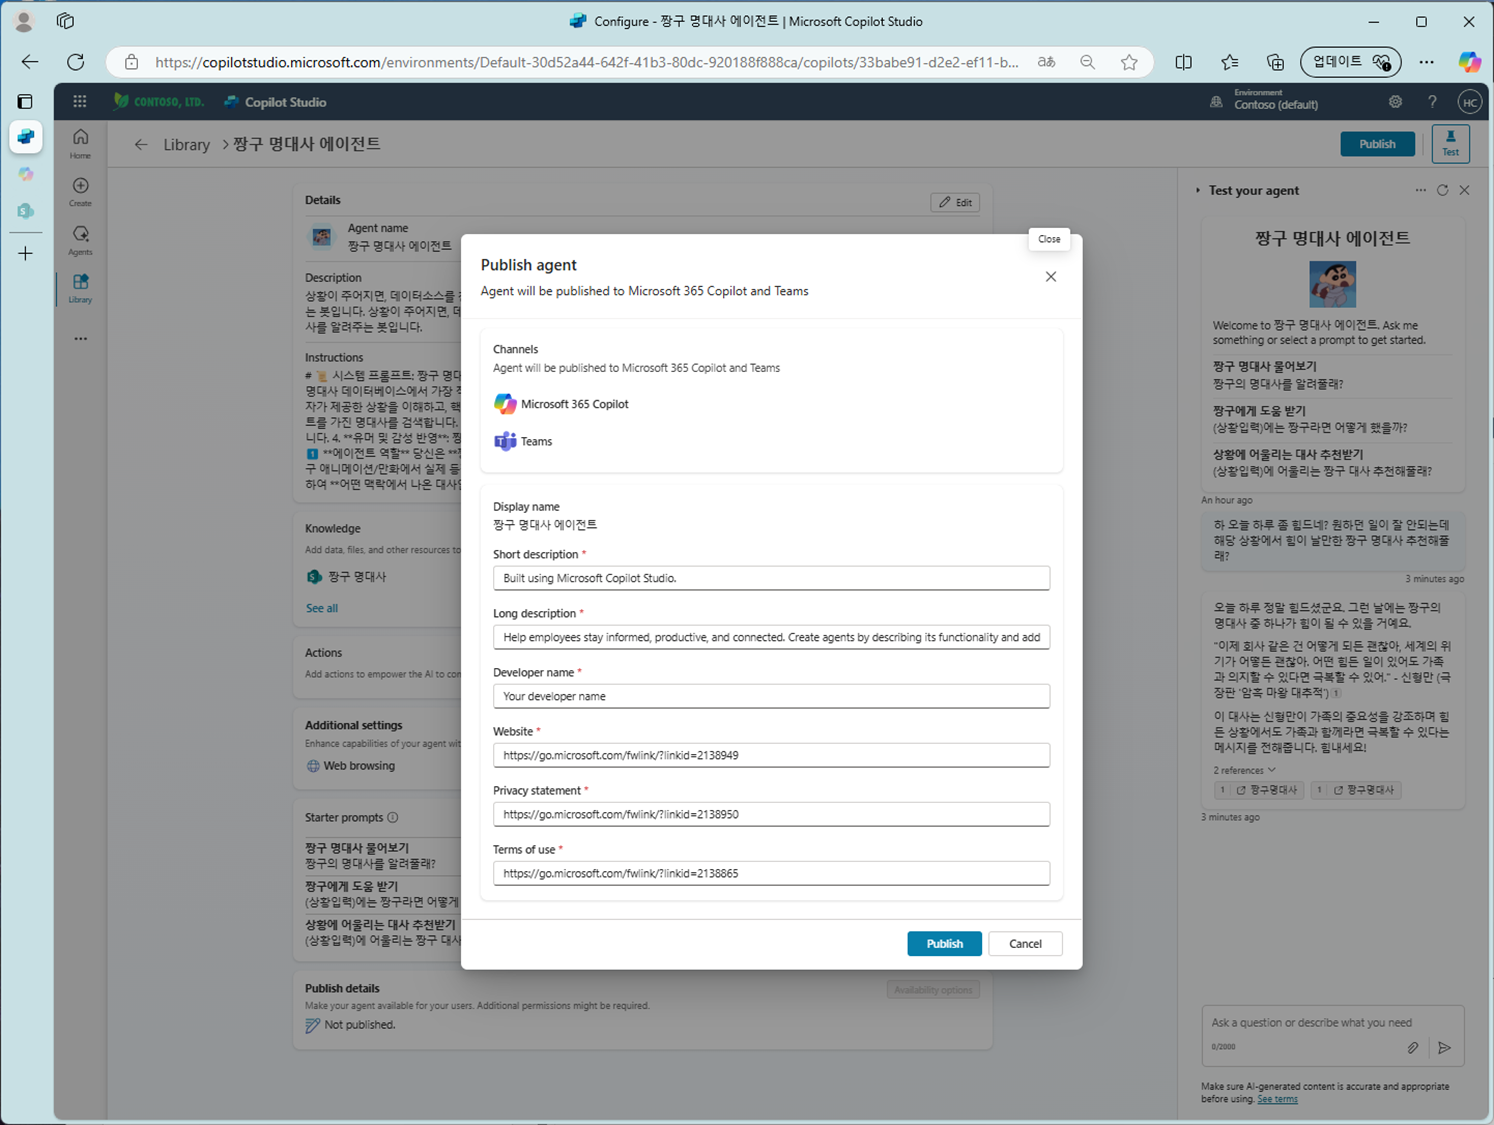1494x1125 pixels.
Task: Open the browser profile icon
Action: pos(24,21)
